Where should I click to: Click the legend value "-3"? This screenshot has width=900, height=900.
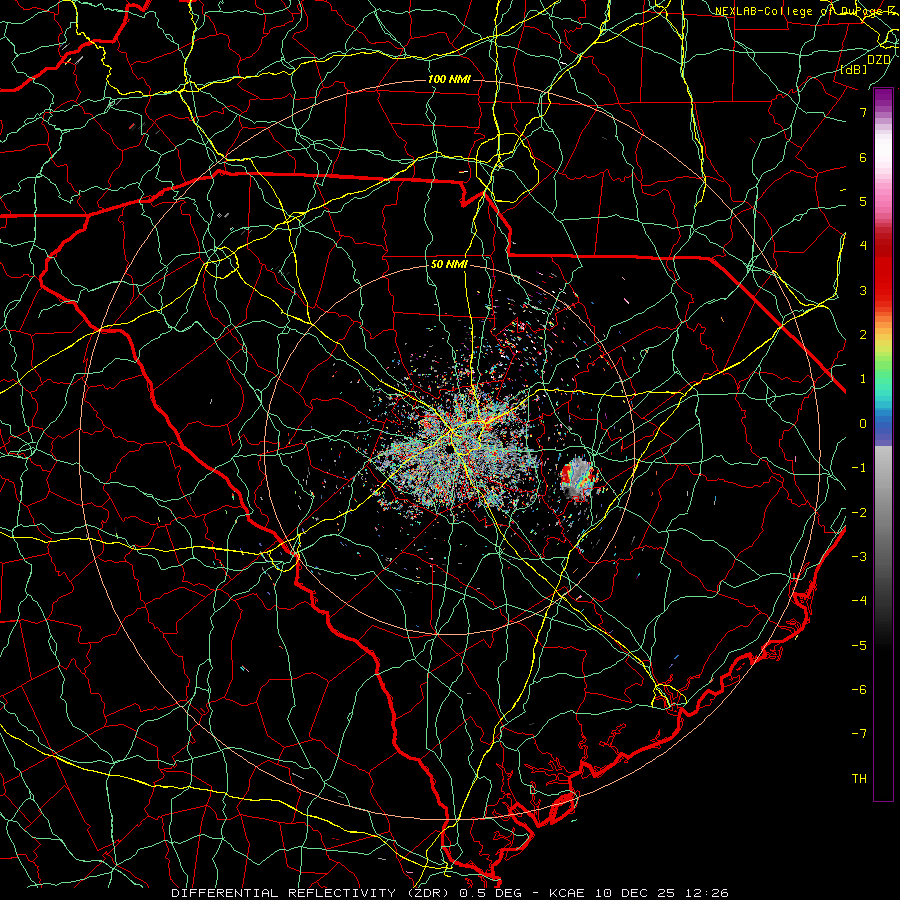click(x=859, y=557)
